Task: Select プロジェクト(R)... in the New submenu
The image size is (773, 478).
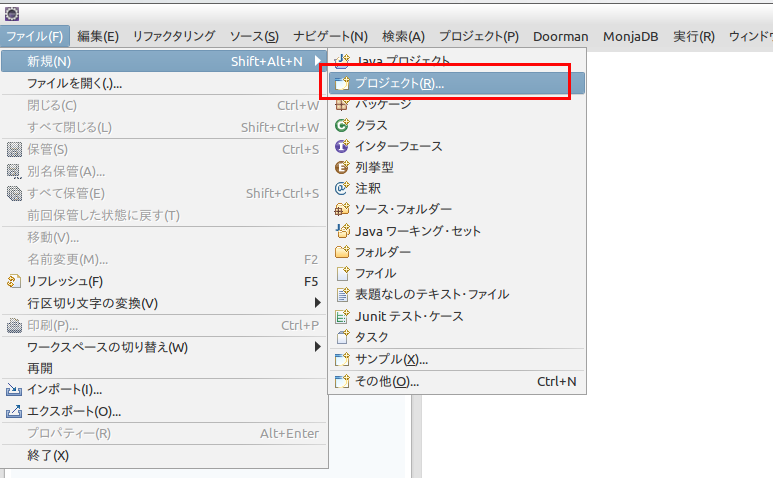Action: (457, 83)
